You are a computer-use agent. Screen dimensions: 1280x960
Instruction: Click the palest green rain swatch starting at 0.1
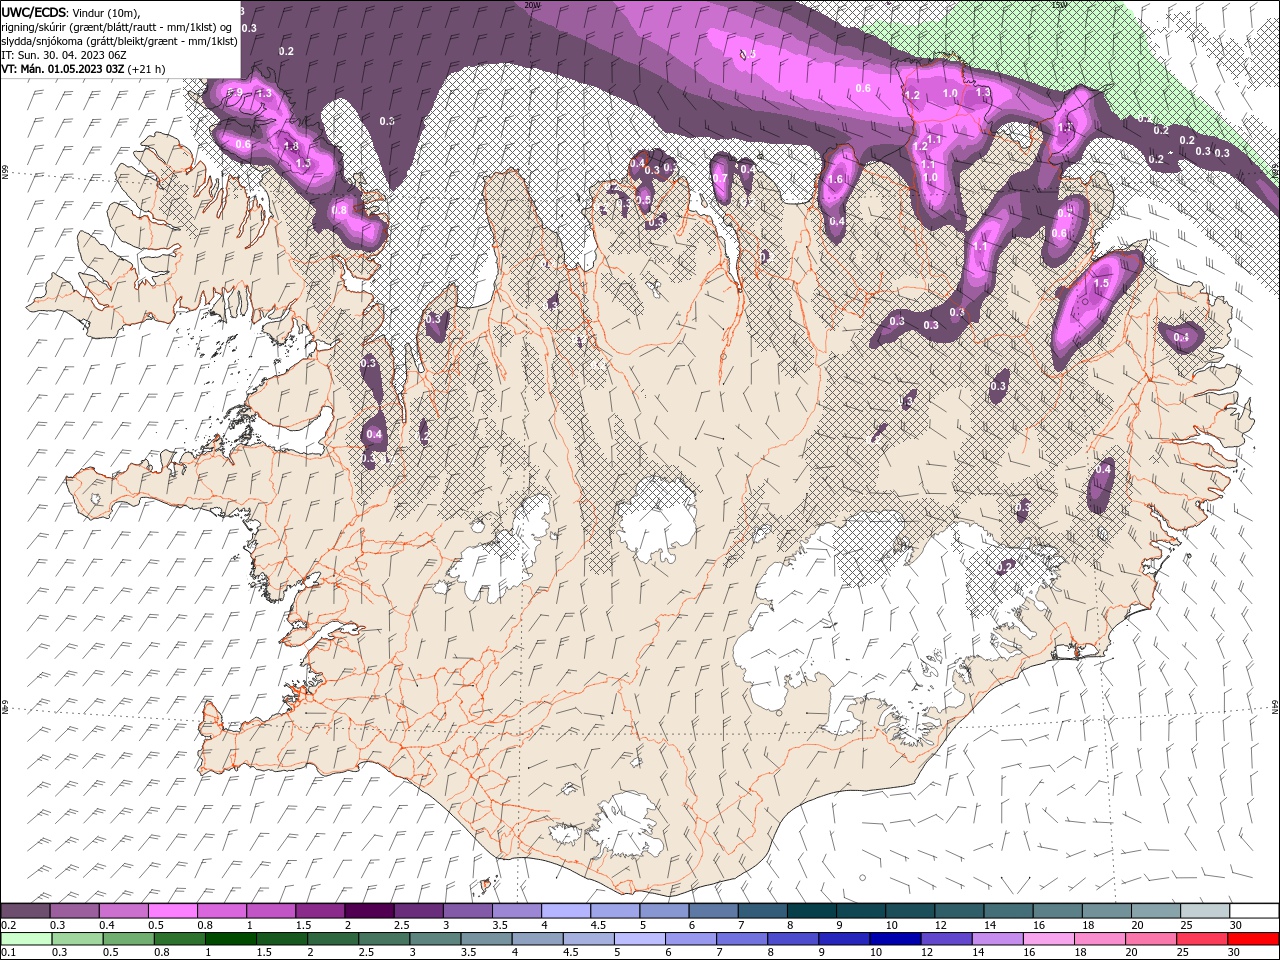point(25,939)
